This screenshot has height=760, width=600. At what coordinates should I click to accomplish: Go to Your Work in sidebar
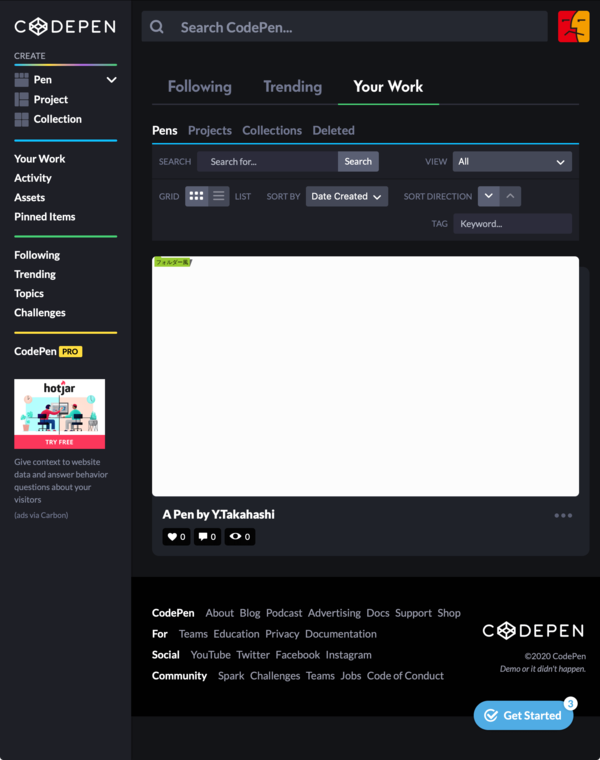40,159
